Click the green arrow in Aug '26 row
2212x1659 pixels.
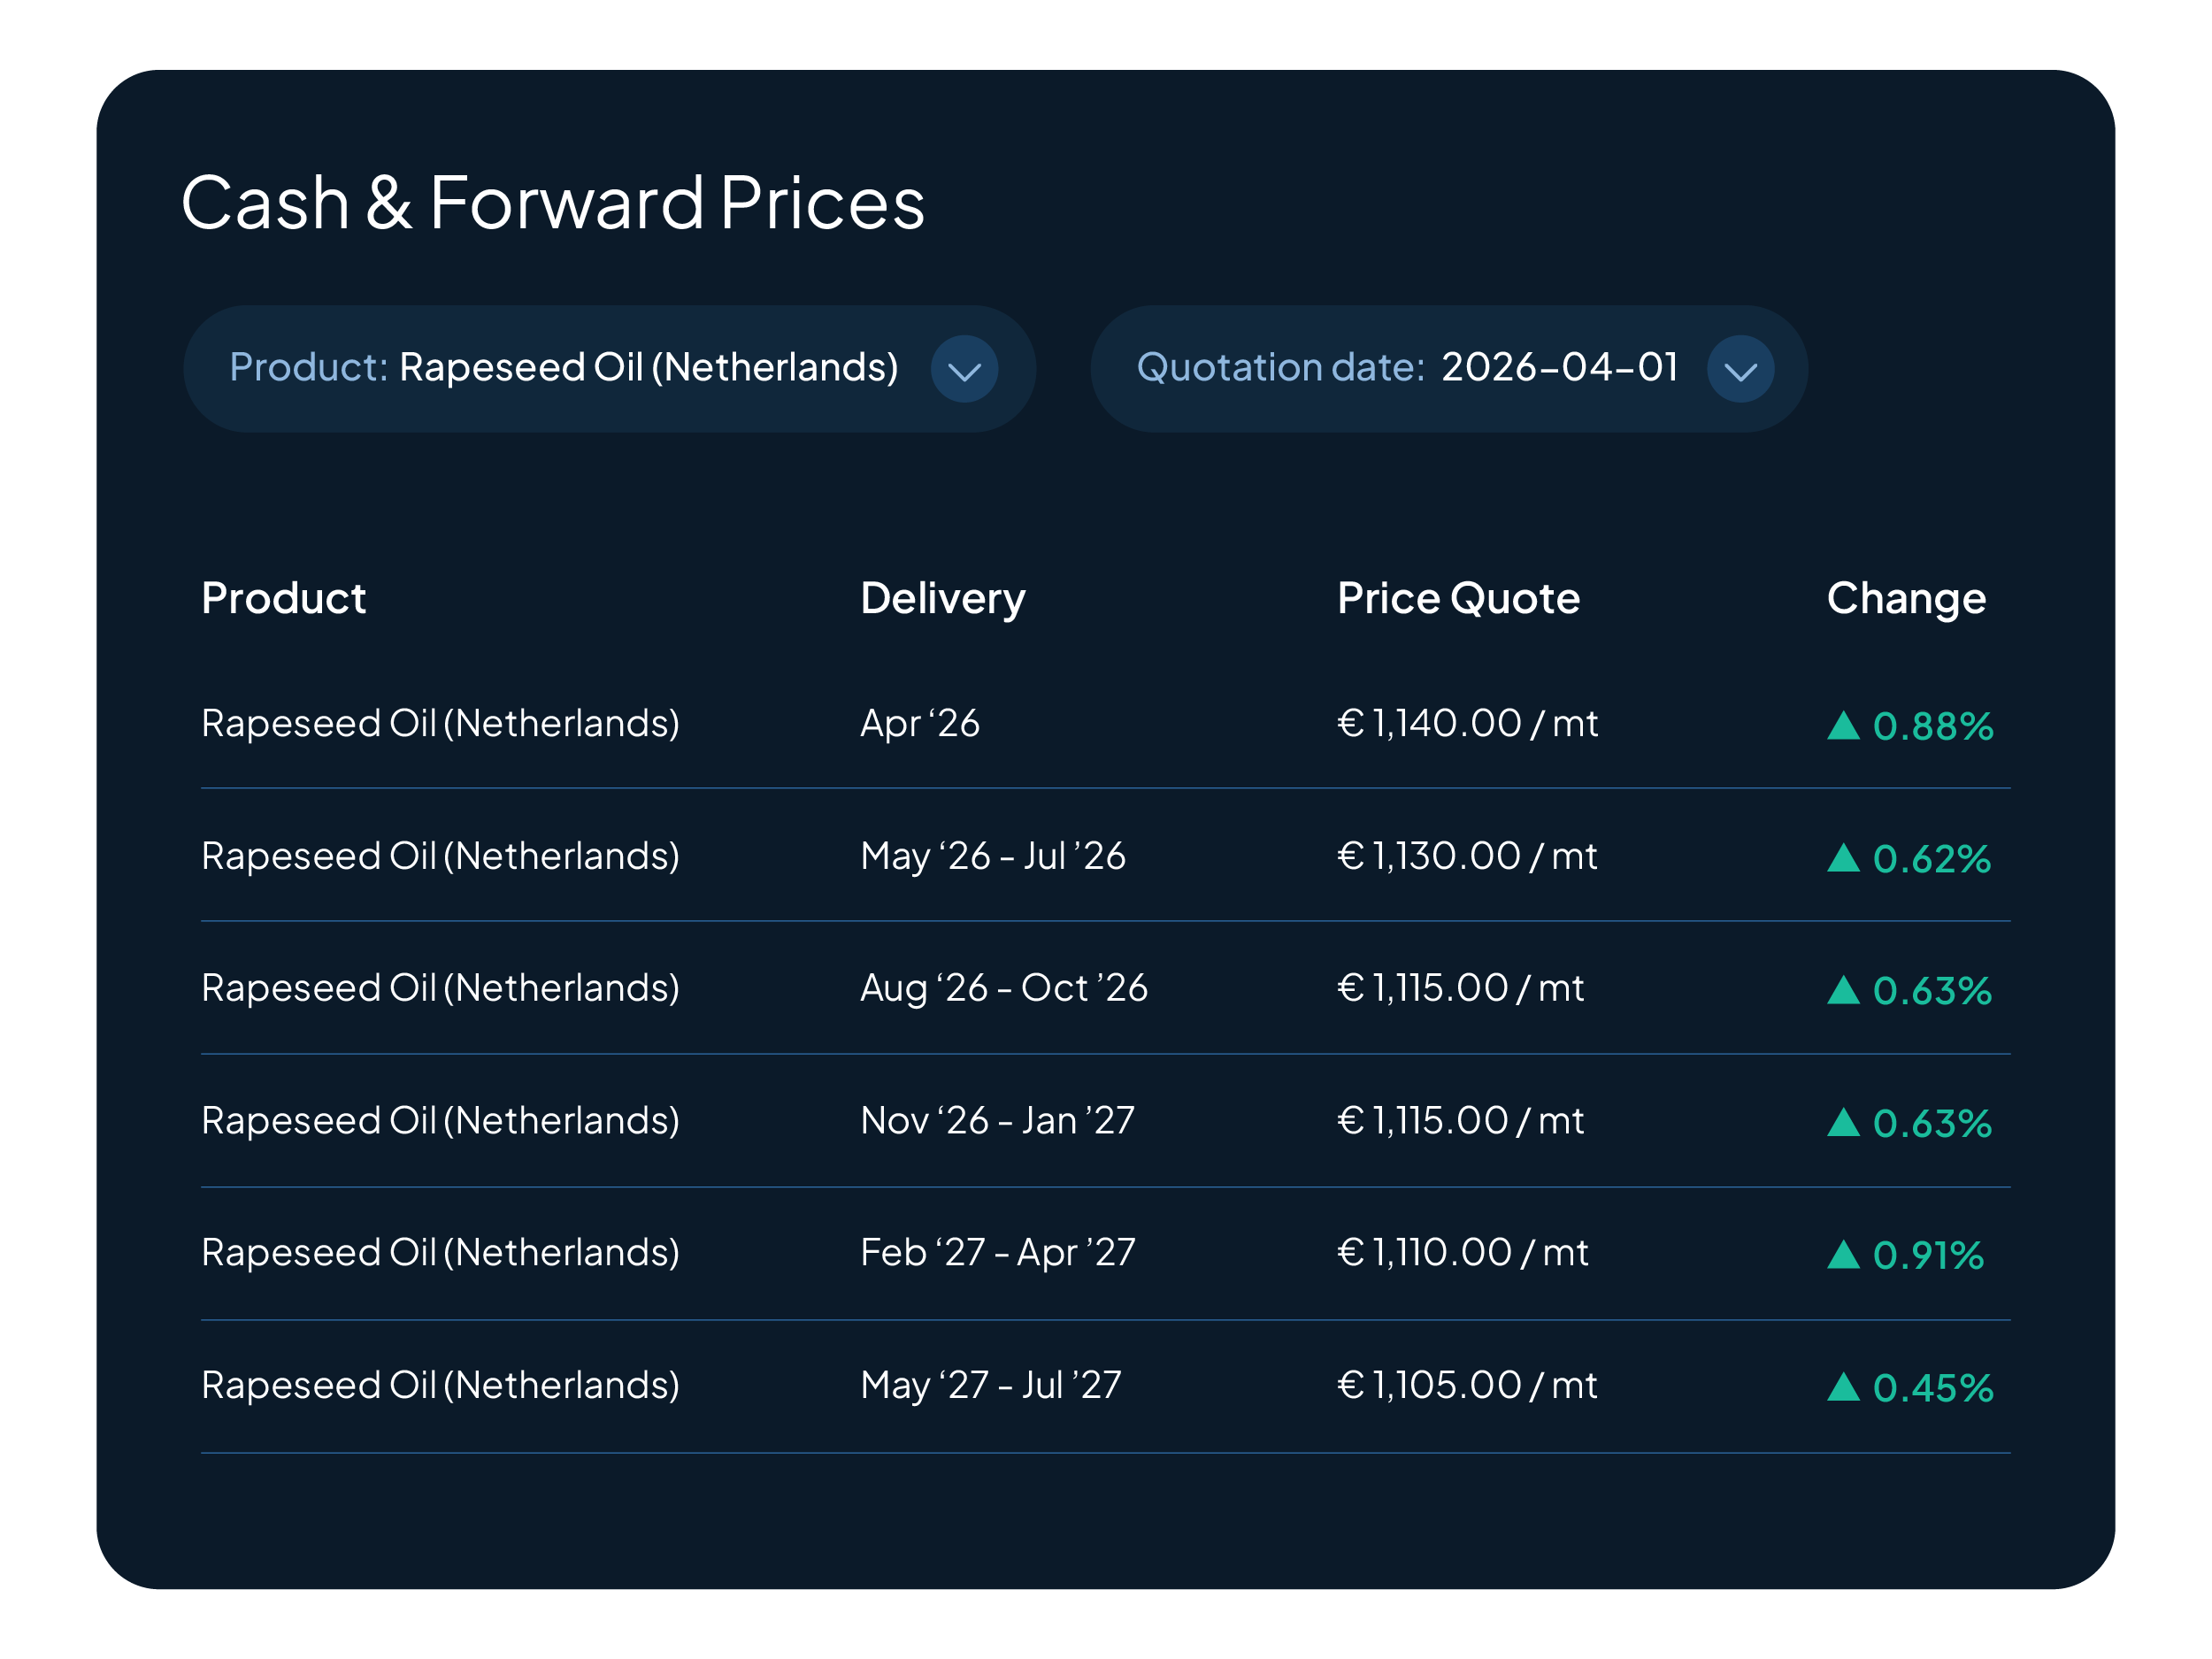click(x=1843, y=991)
